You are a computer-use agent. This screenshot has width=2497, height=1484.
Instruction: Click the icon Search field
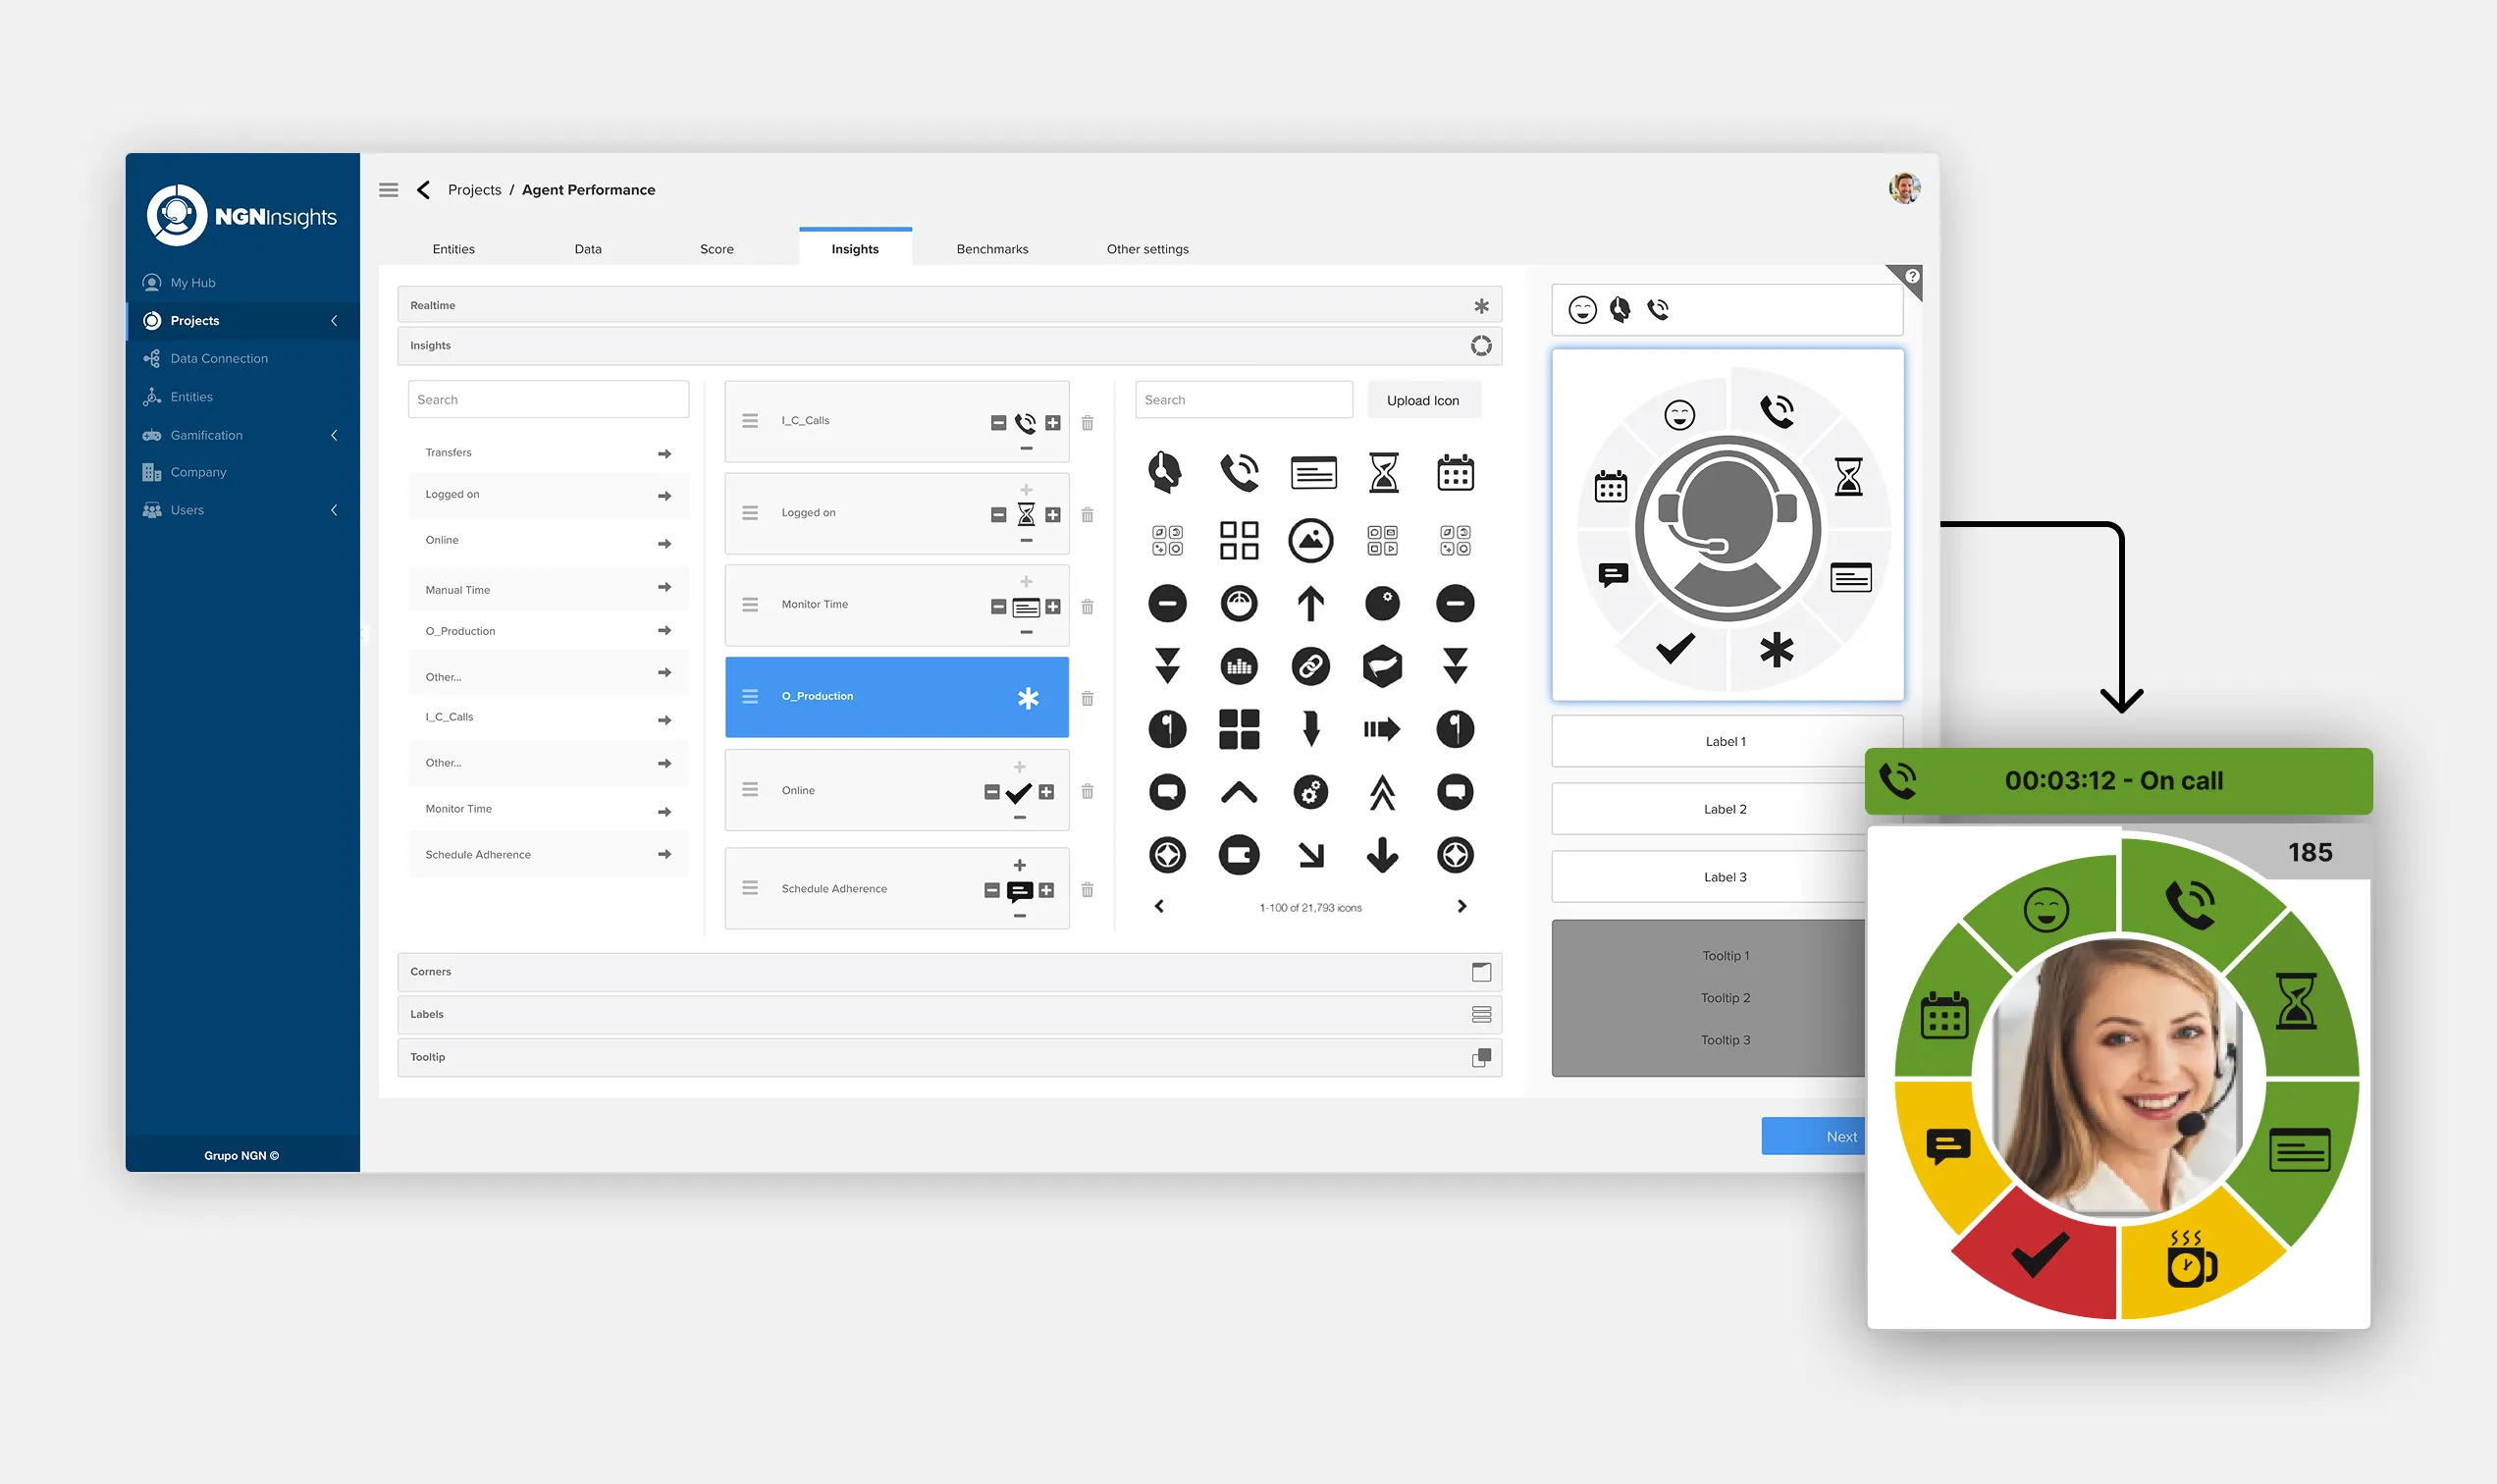1243,399
